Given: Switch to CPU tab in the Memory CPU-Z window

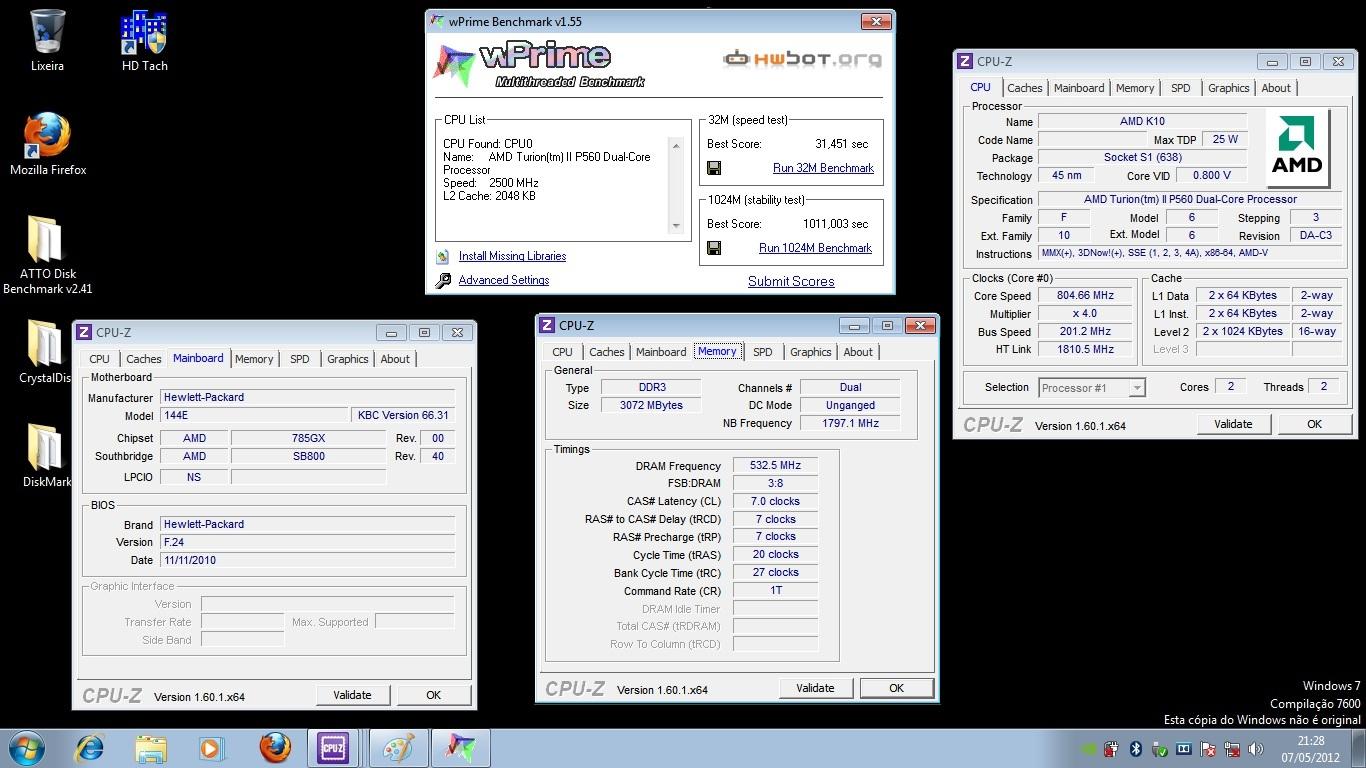Looking at the screenshot, I should click(x=563, y=352).
